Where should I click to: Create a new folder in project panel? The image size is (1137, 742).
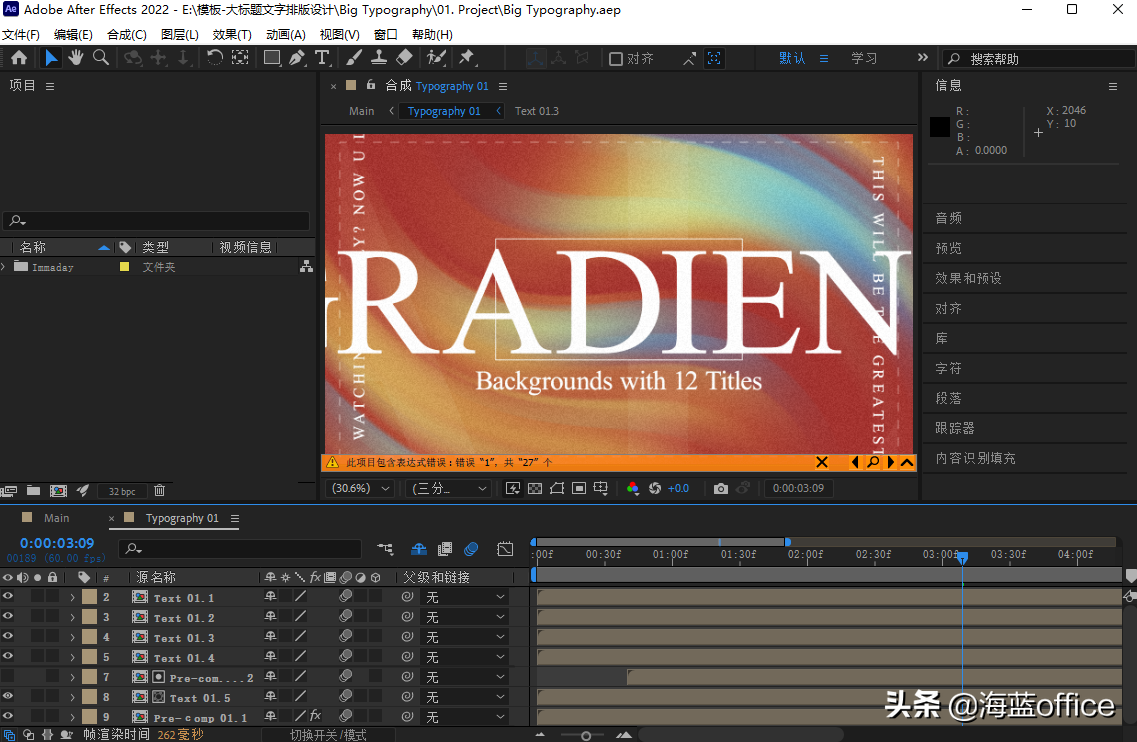33,491
